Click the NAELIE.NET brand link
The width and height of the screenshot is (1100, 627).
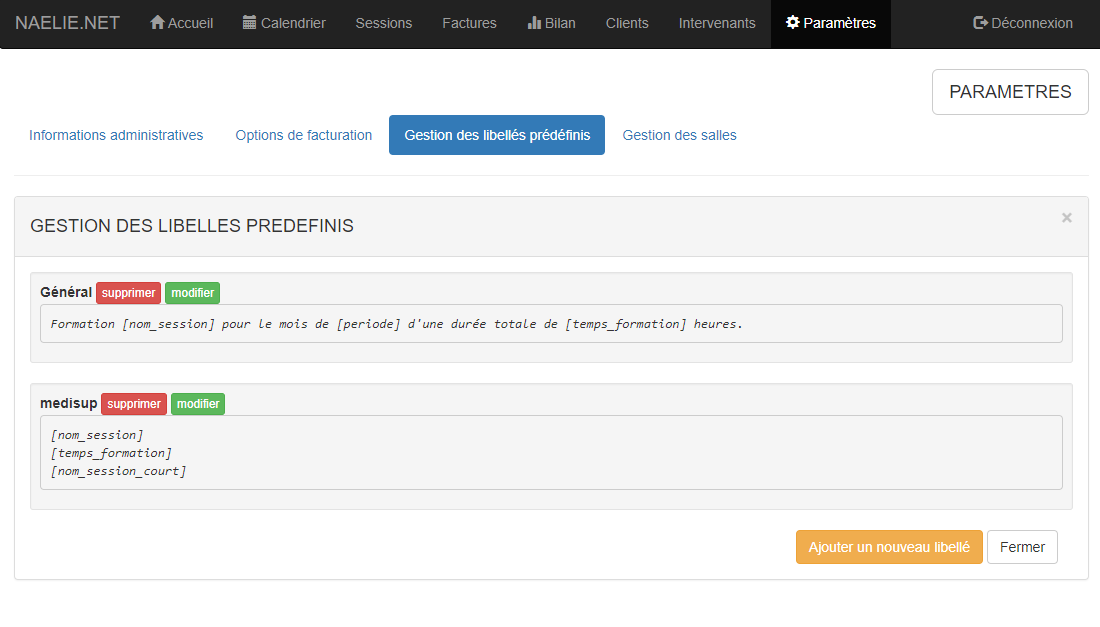pyautogui.click(x=67, y=23)
